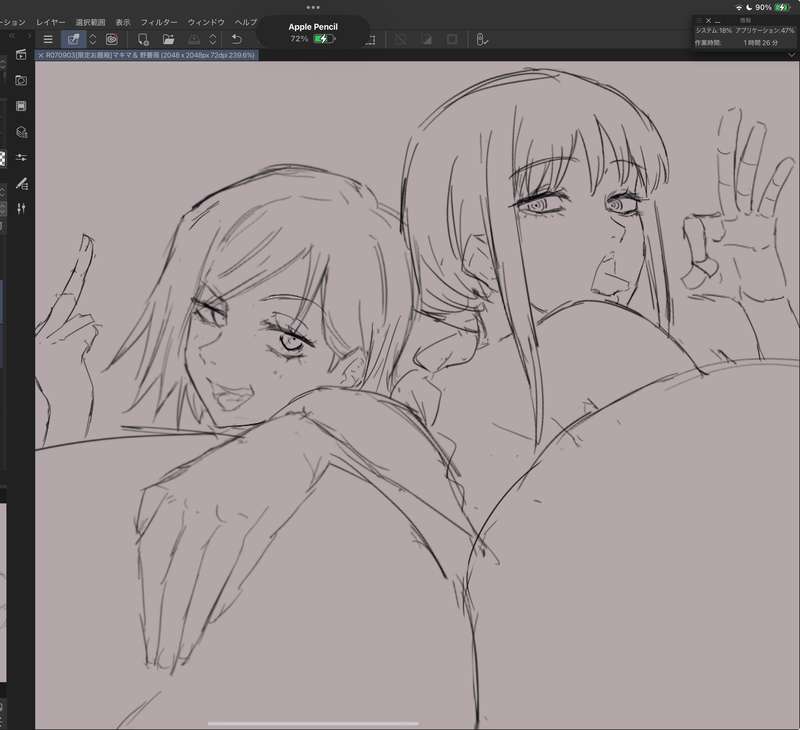Create a new canvas icon
This screenshot has height=730, width=800.
(x=143, y=39)
